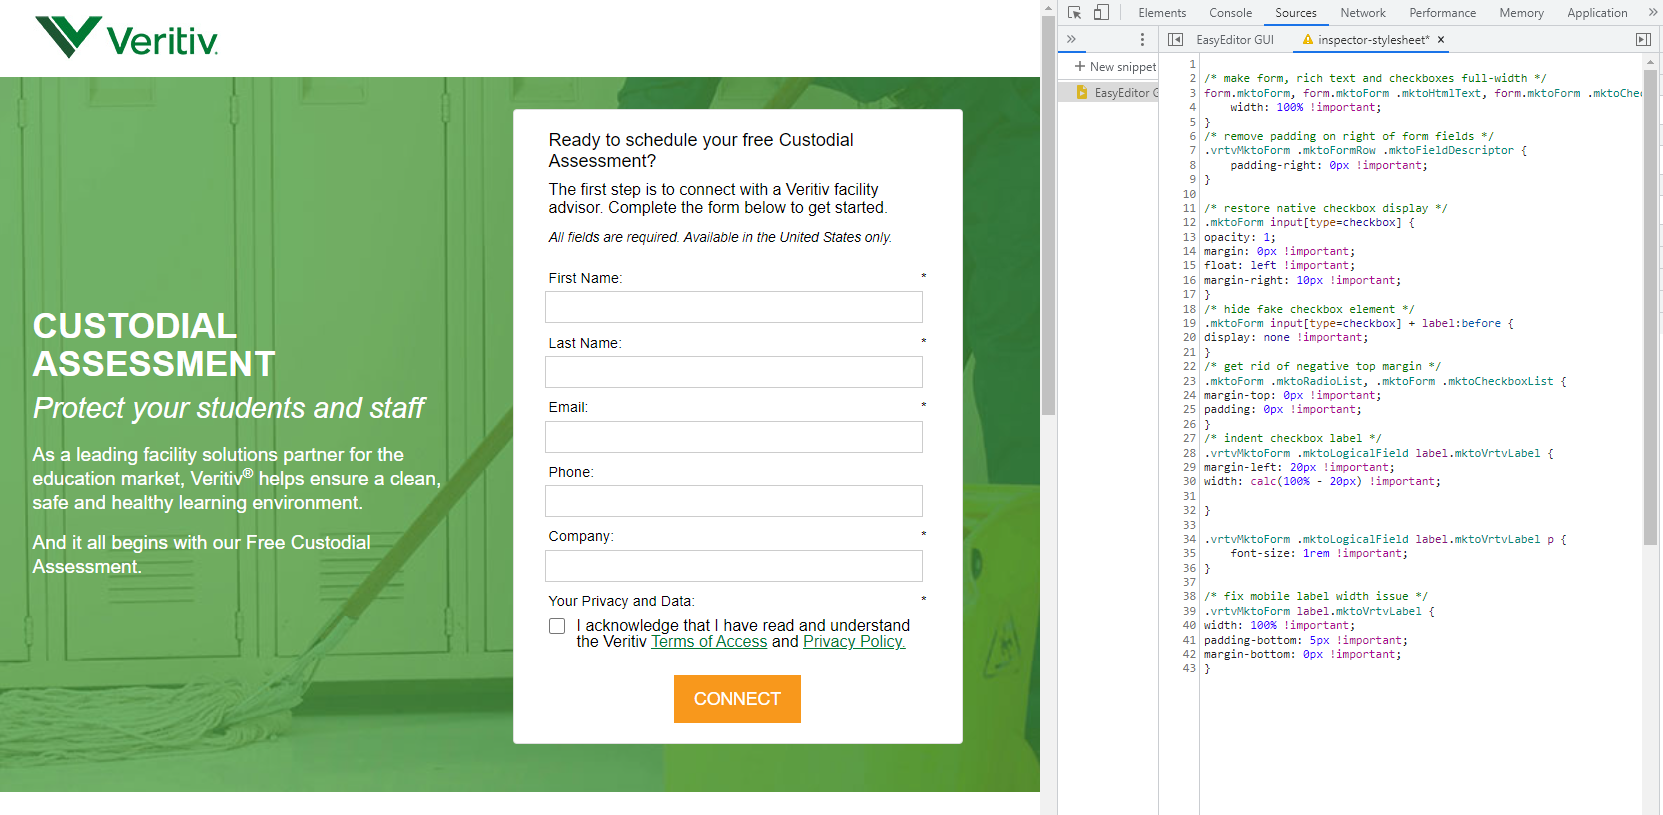Select the inspector-stylesheet editor tab
This screenshot has width=1663, height=815.
pos(1373,40)
